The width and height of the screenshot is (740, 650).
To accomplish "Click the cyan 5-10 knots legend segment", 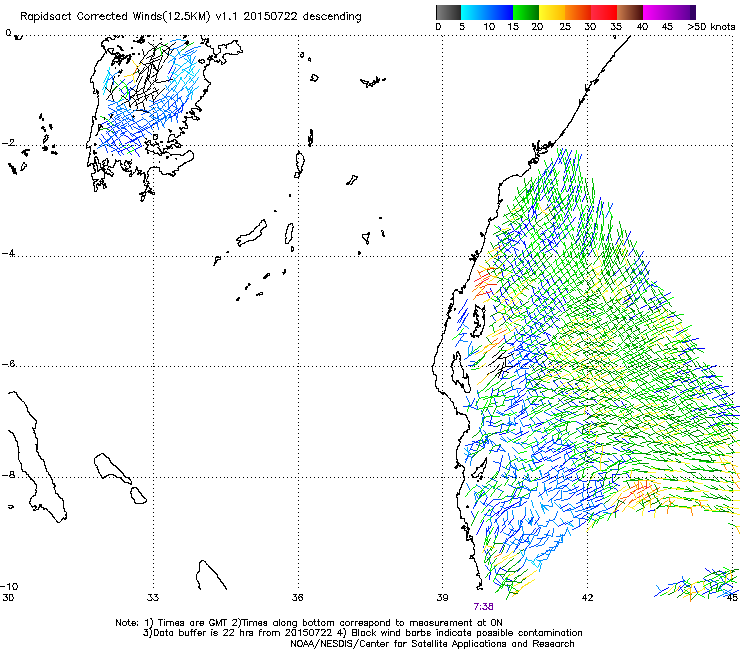I will (474, 12).
